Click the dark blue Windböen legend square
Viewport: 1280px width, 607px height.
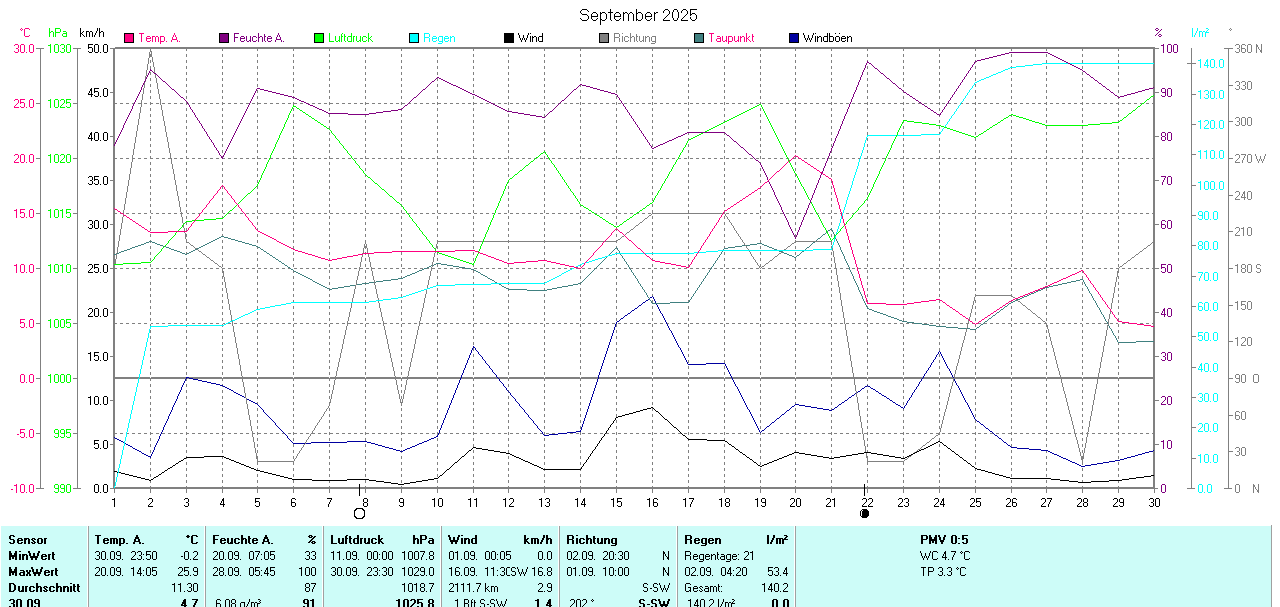coord(794,38)
